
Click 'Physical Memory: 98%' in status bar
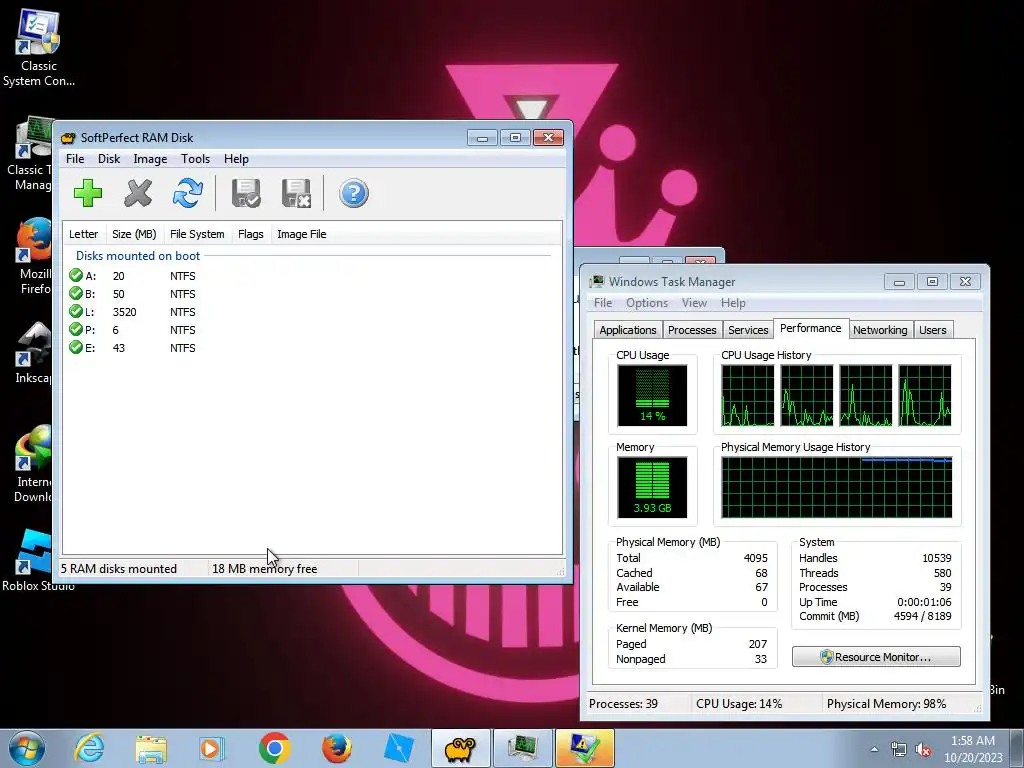point(886,704)
